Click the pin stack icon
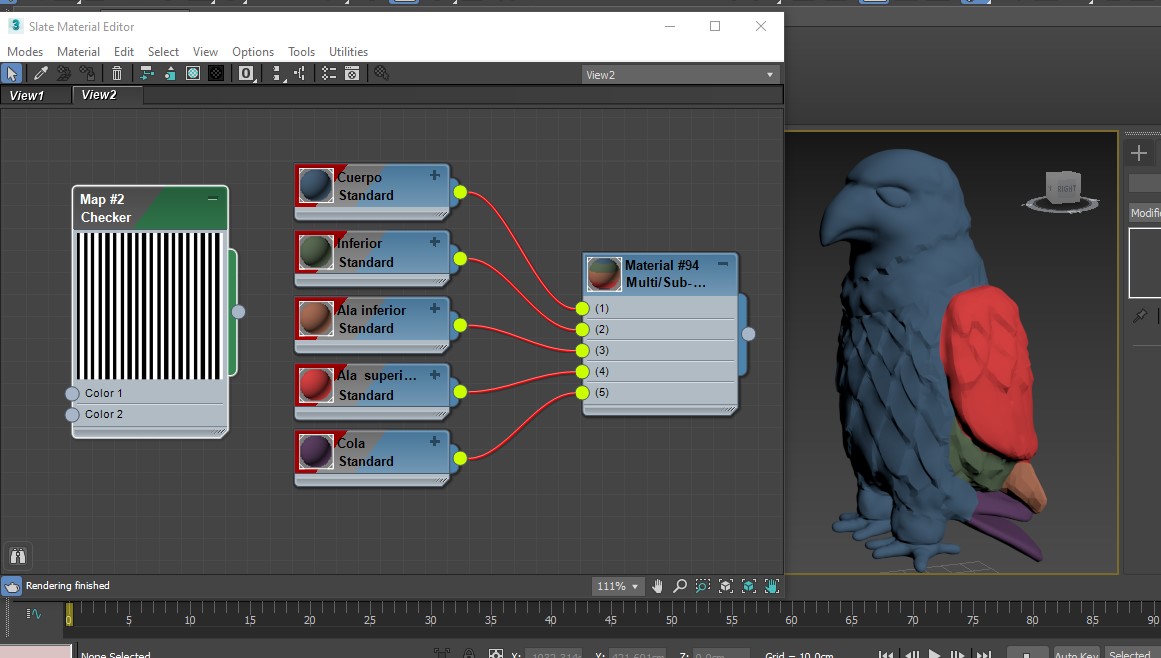This screenshot has height=658, width=1161. click(x=1139, y=316)
